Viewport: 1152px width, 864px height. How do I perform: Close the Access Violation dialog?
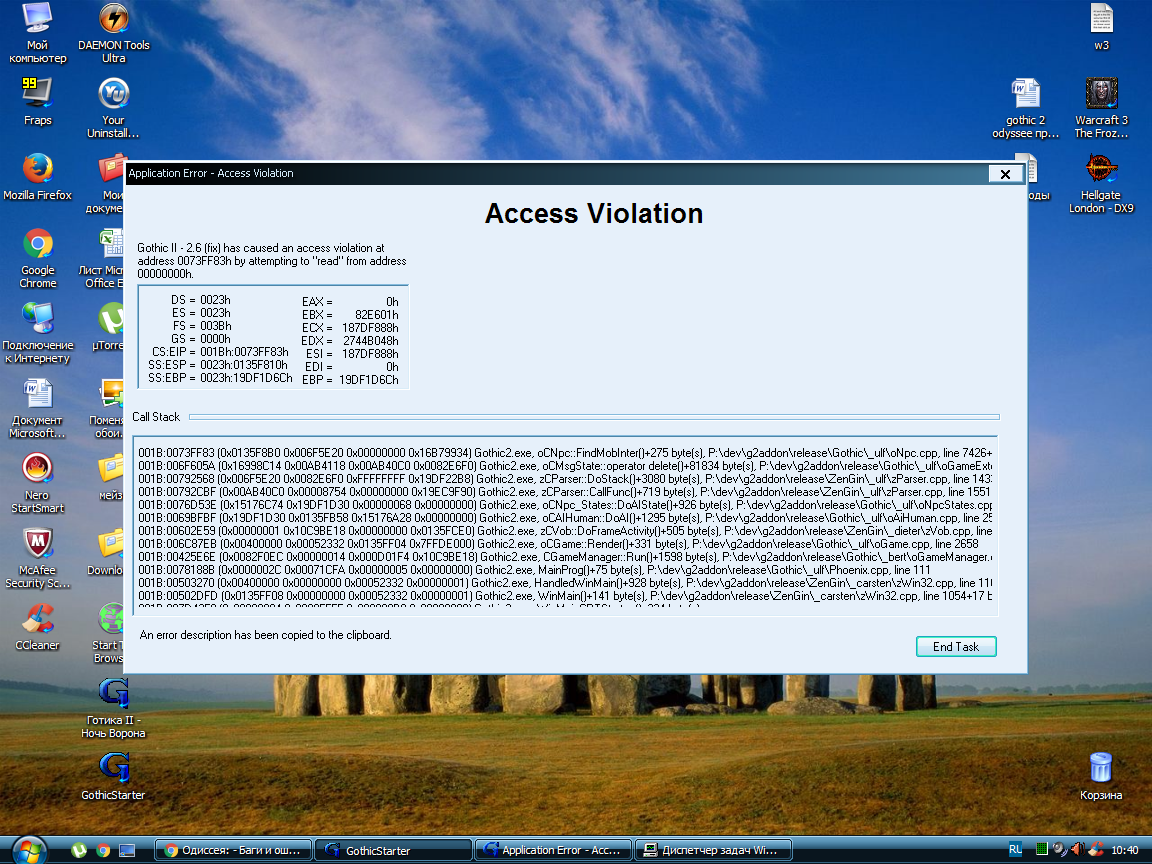[1005, 173]
